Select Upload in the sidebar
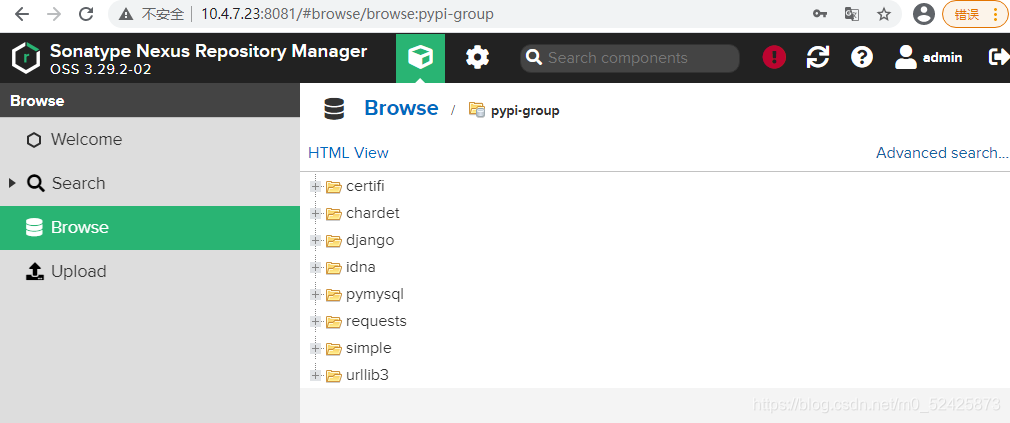The width and height of the screenshot is (1010, 423). coord(78,271)
